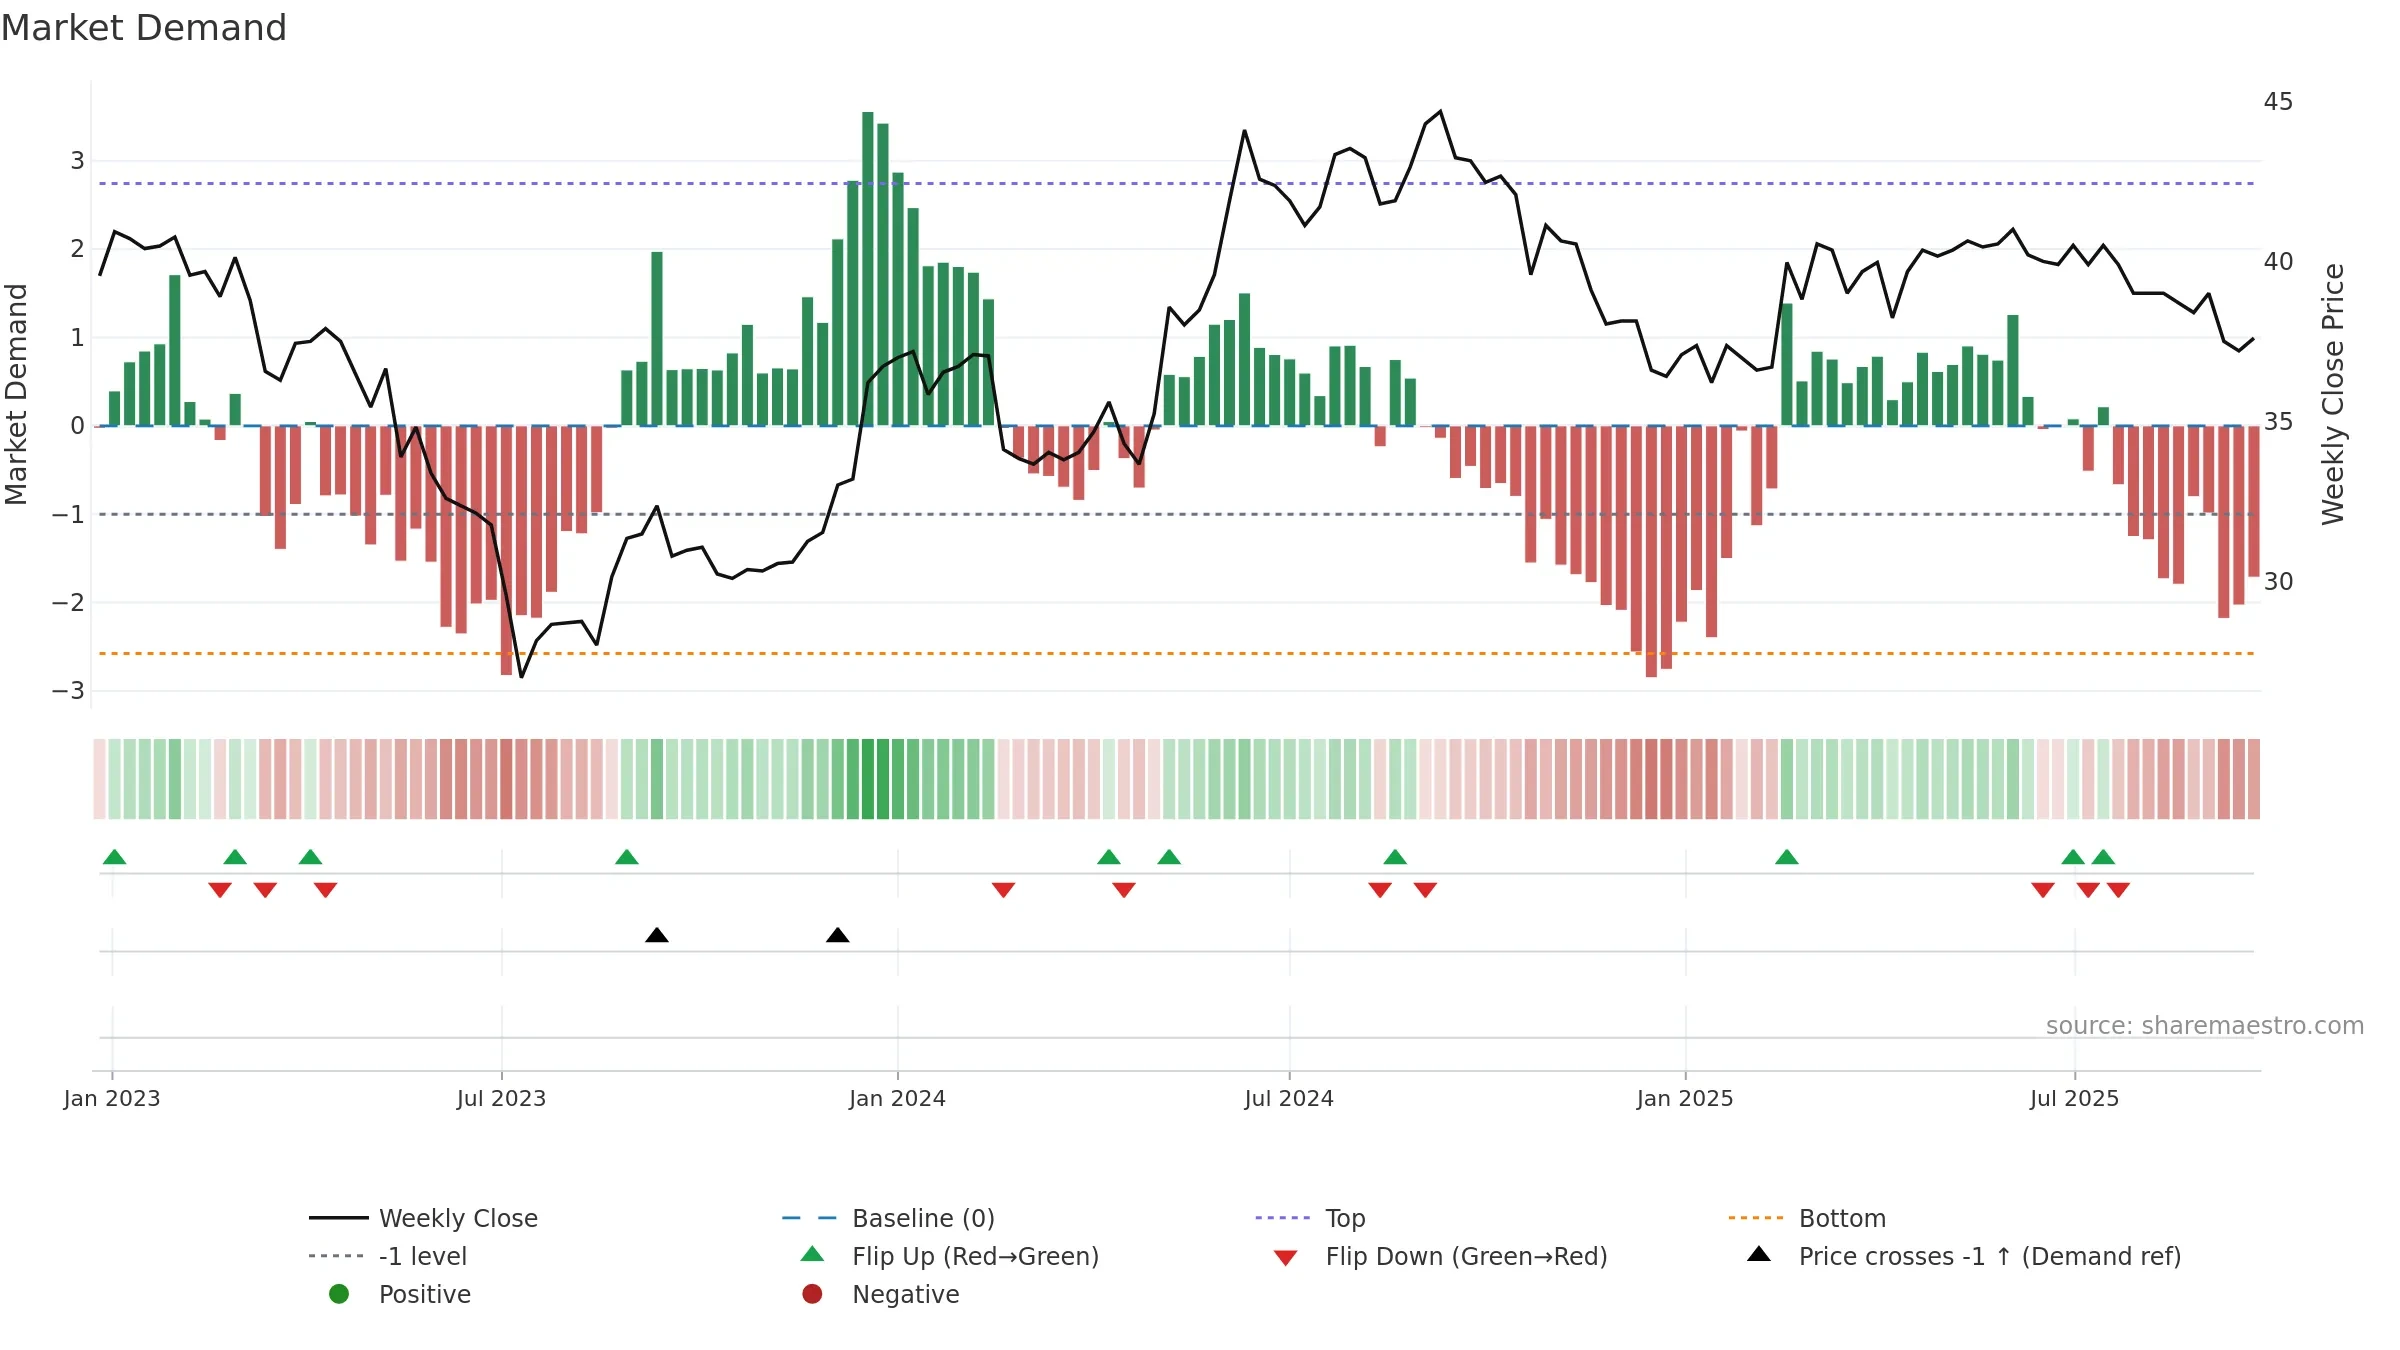This screenshot has width=2400, height=1350.
Task: Click the Jul 2024 x-axis label
Action: pyautogui.click(x=1289, y=1098)
